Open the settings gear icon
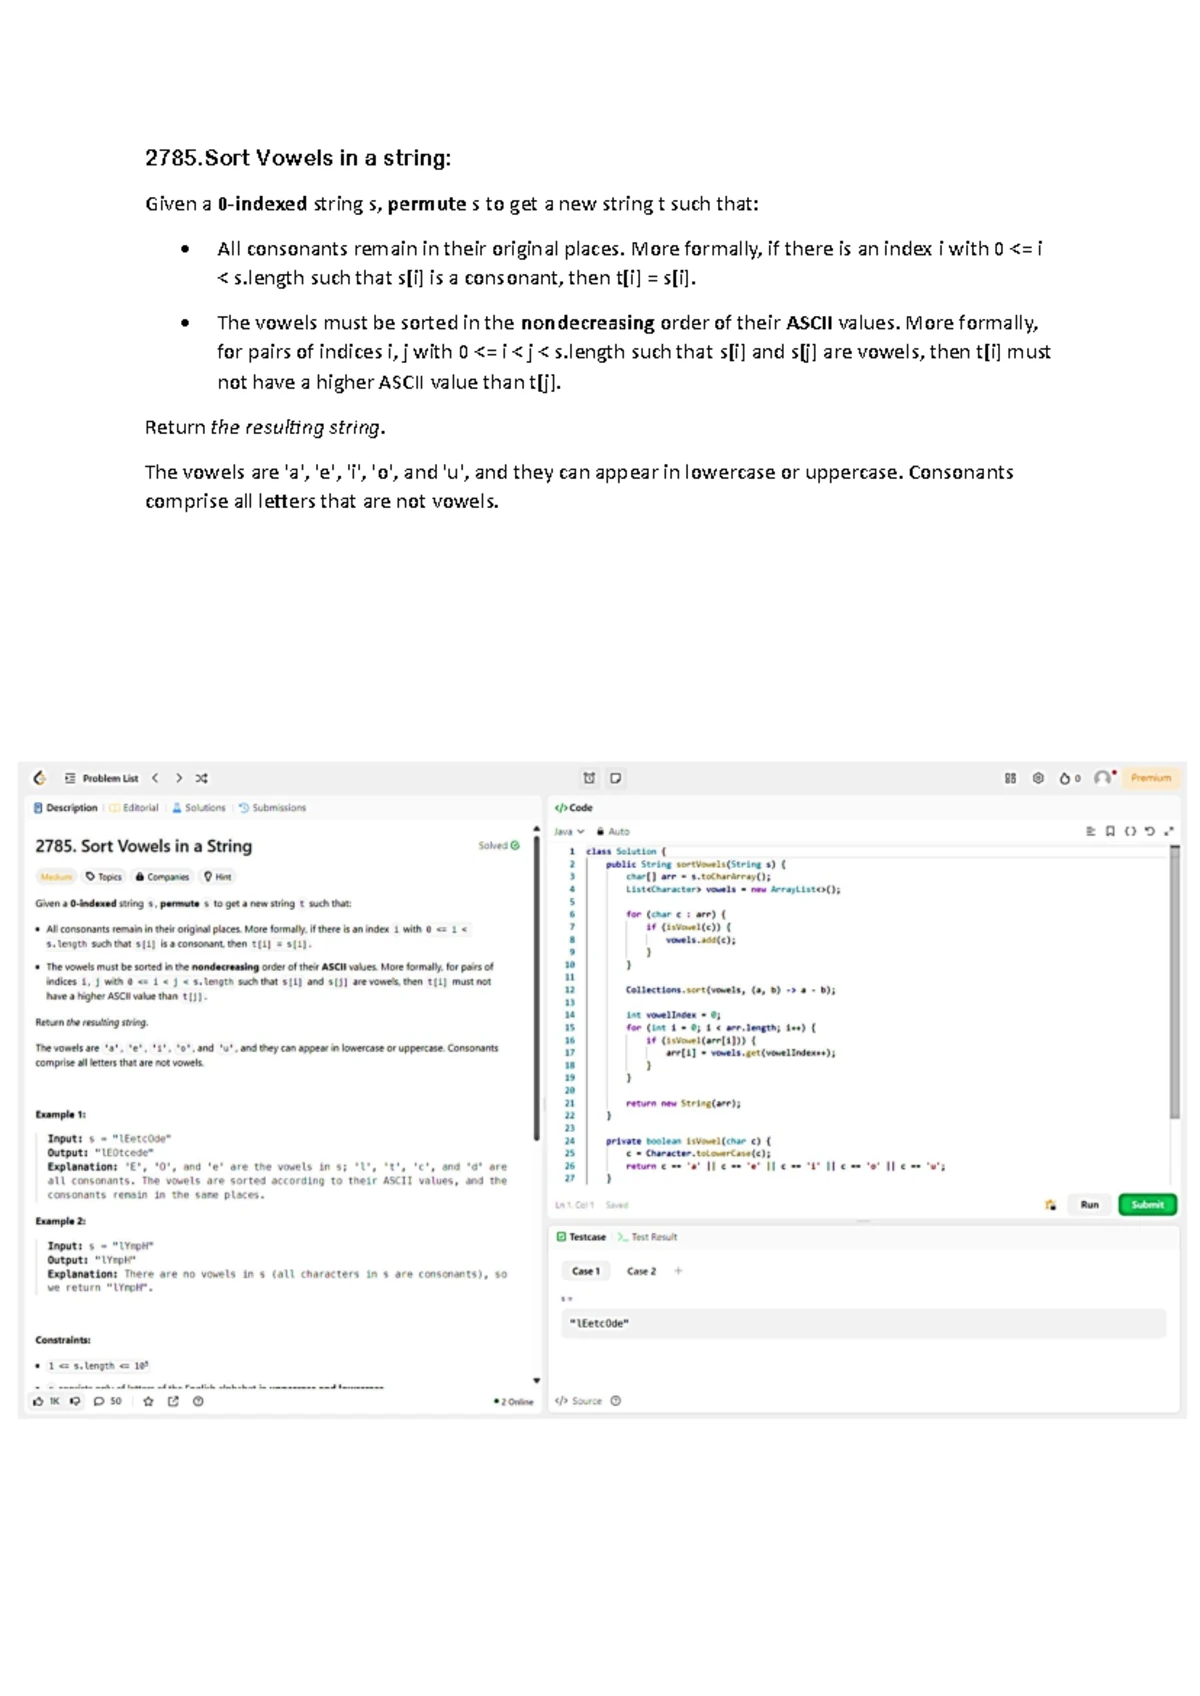 pyautogui.click(x=1038, y=778)
